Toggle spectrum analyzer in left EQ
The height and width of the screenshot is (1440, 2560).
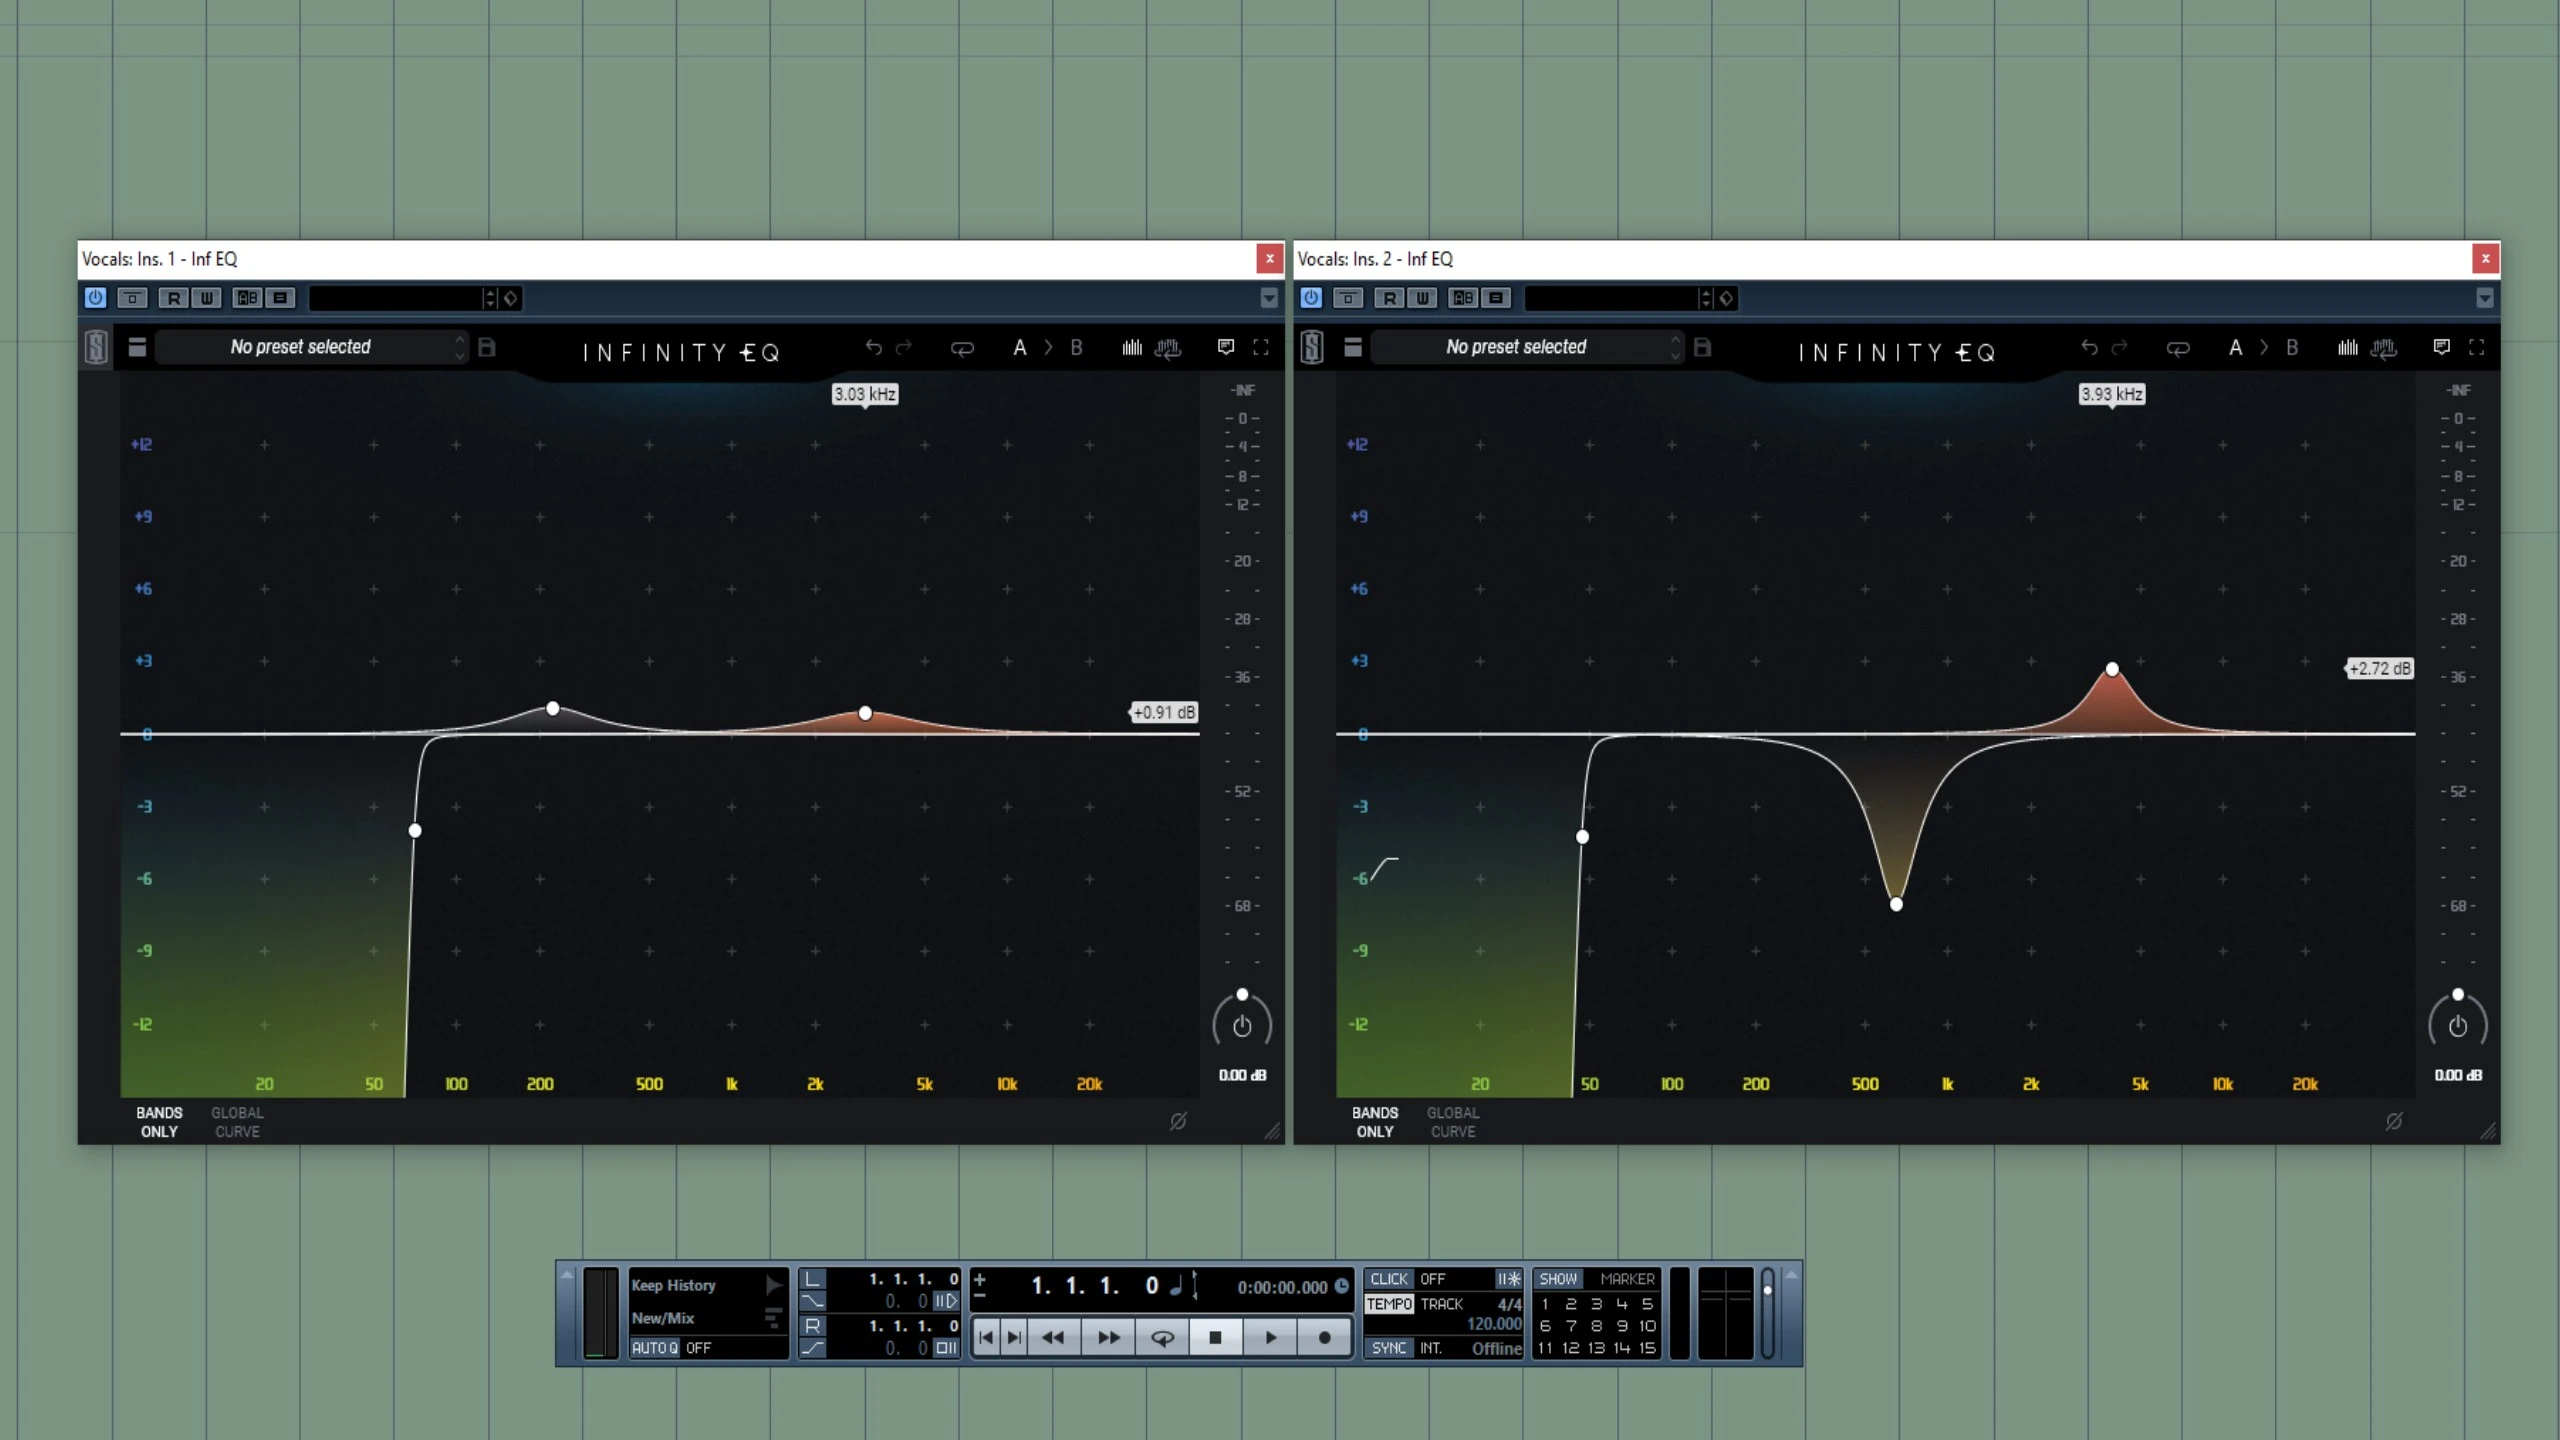(x=1132, y=347)
